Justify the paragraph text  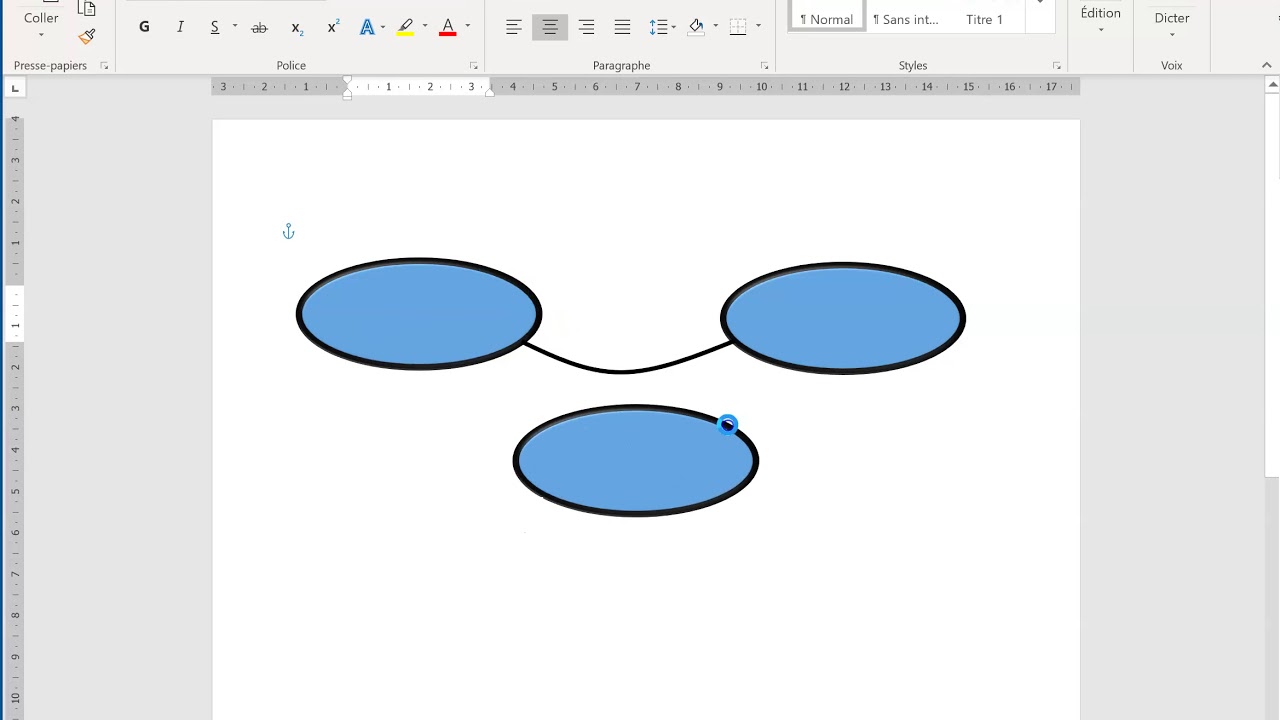[x=622, y=27]
